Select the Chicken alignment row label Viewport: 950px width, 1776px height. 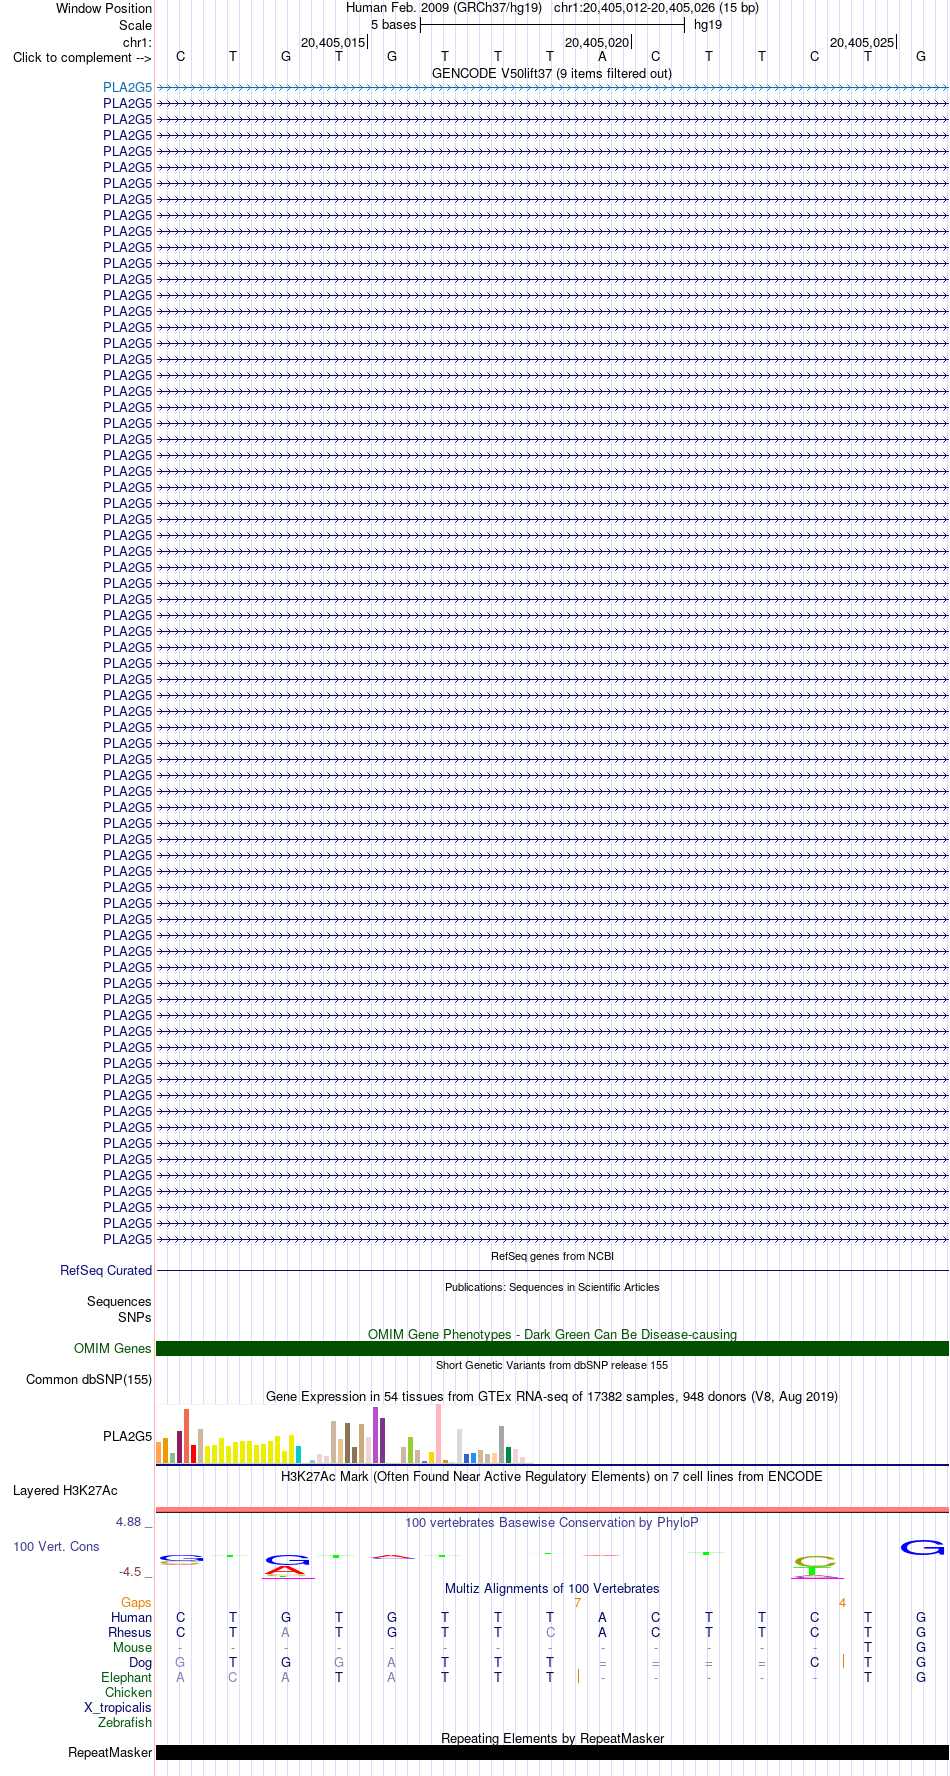[129, 1693]
